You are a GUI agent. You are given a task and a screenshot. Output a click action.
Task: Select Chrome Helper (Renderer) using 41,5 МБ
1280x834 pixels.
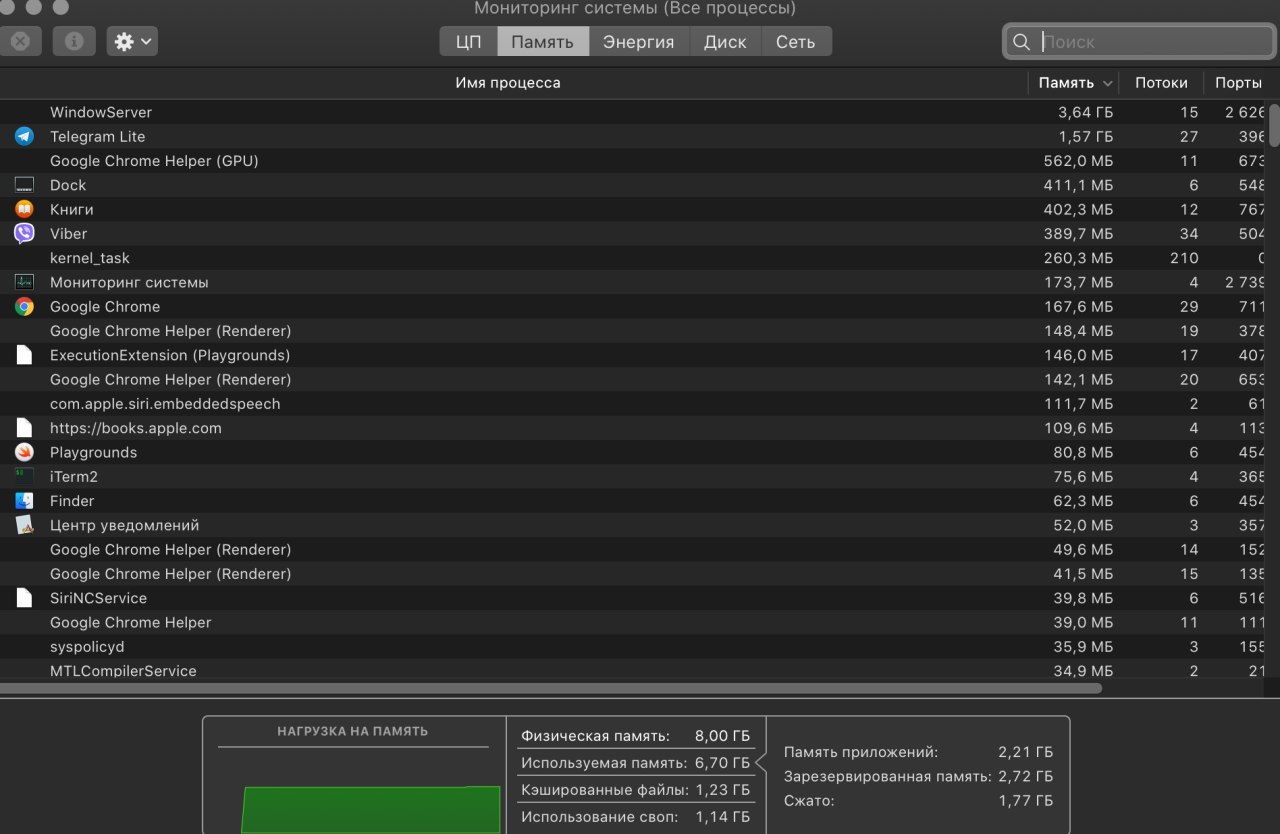pyautogui.click(x=634, y=574)
